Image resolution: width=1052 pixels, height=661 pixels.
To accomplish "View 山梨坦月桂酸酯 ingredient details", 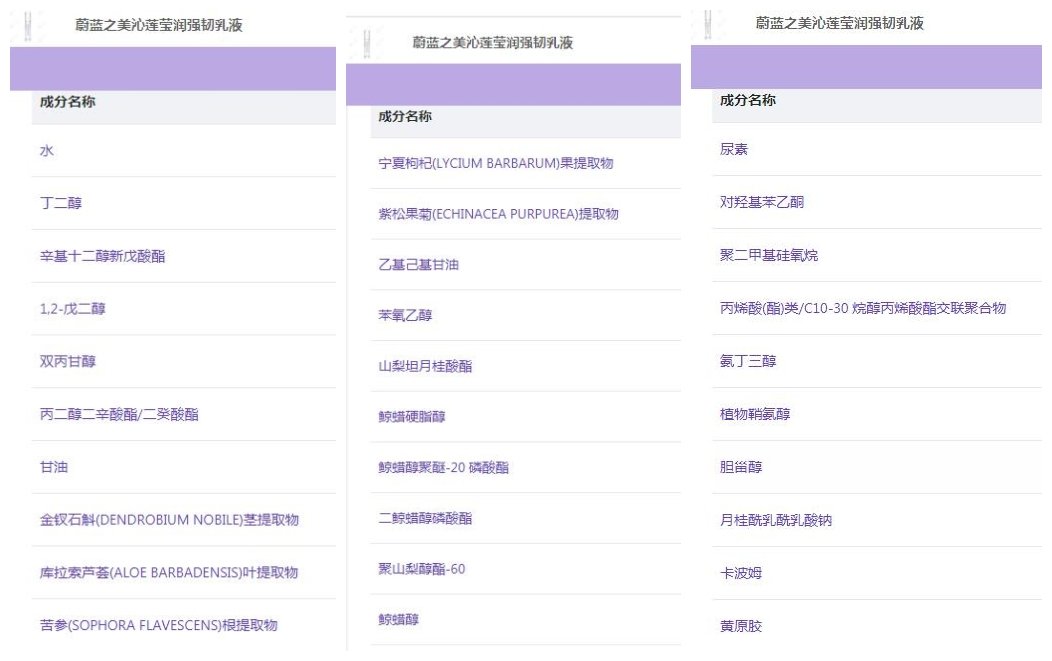I will coord(425,366).
